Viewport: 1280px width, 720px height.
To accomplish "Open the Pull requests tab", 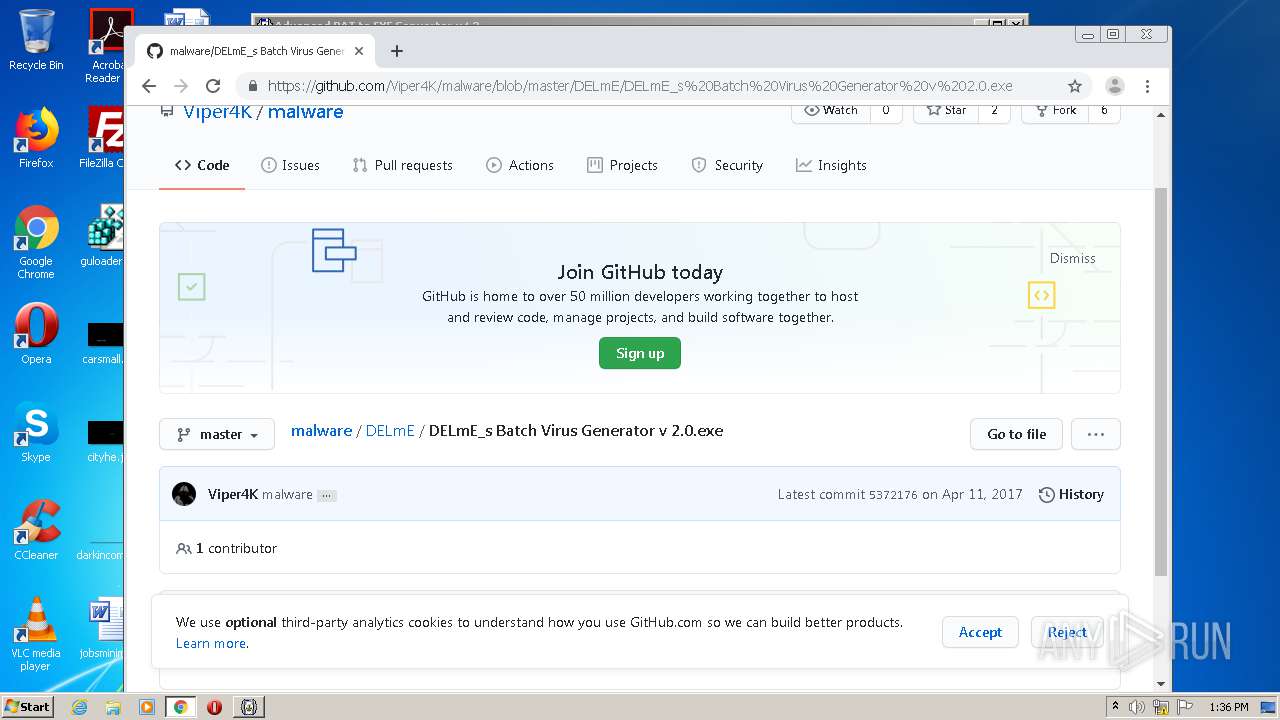I will coord(402,165).
